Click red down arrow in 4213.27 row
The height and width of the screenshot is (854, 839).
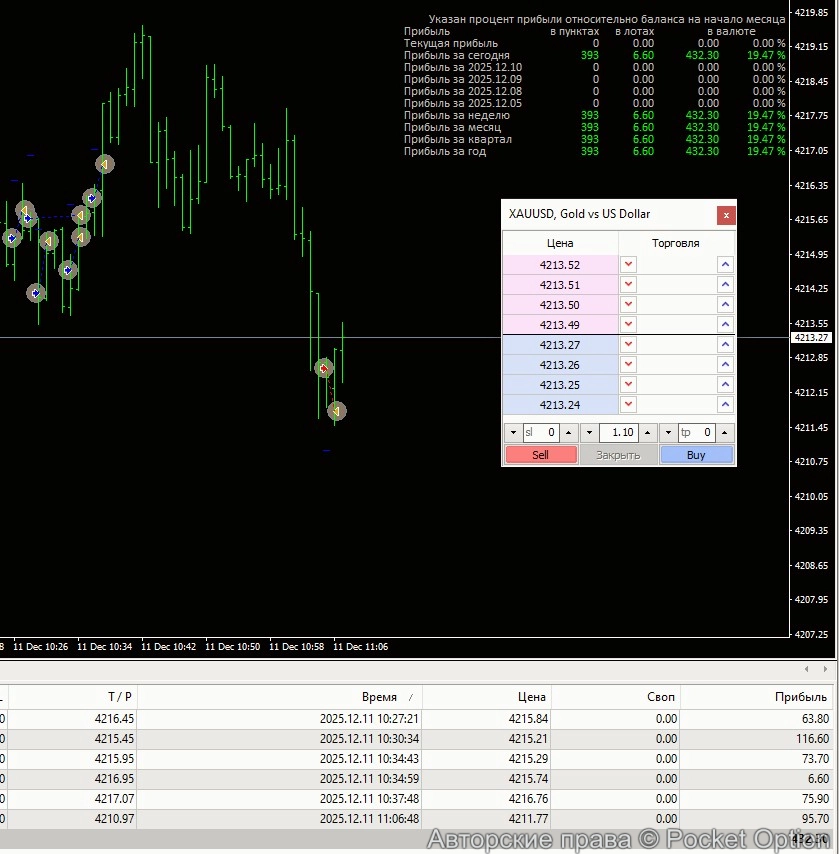(x=628, y=345)
